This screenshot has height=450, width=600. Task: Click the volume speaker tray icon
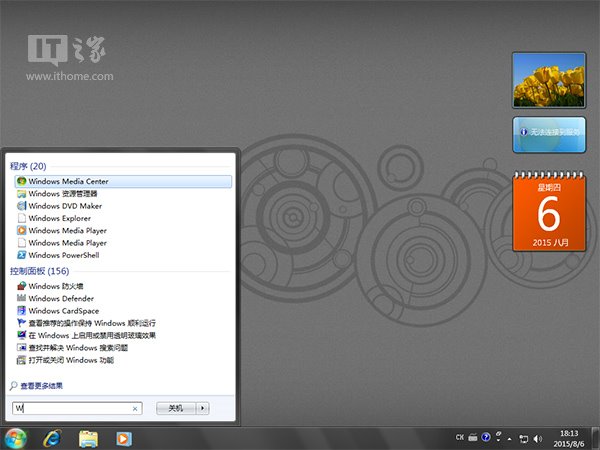(x=539, y=438)
